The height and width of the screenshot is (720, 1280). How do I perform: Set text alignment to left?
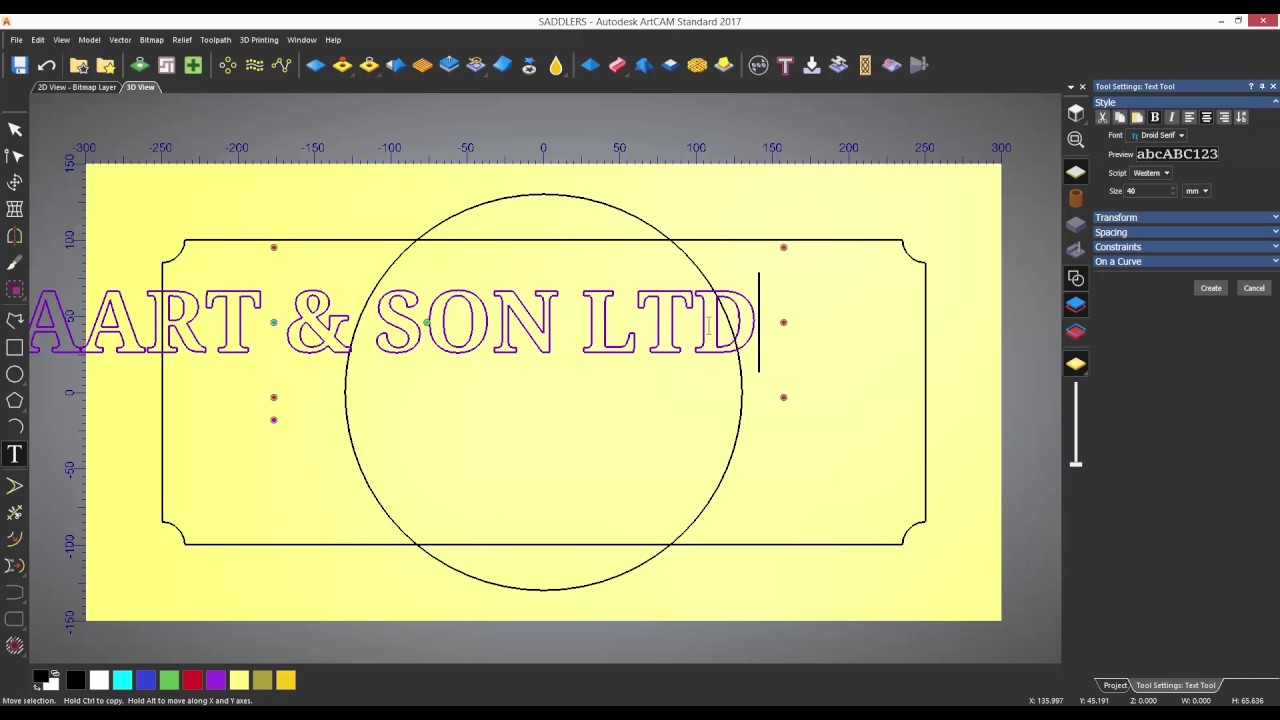click(1189, 118)
